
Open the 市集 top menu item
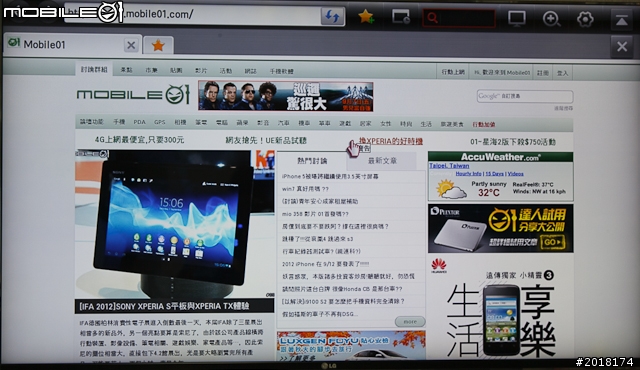tap(151, 70)
